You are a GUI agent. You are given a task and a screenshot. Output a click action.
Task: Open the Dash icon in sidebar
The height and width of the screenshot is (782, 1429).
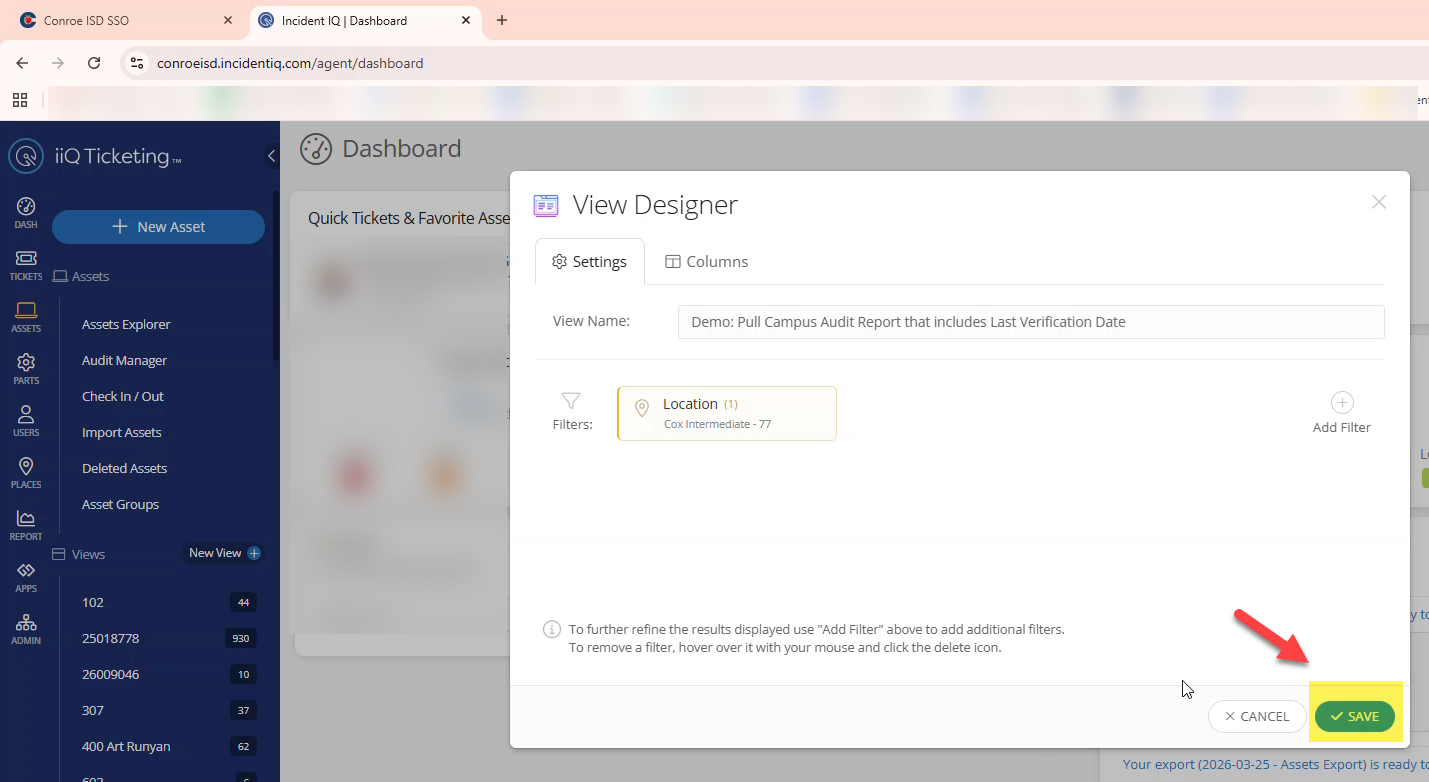[26, 207]
